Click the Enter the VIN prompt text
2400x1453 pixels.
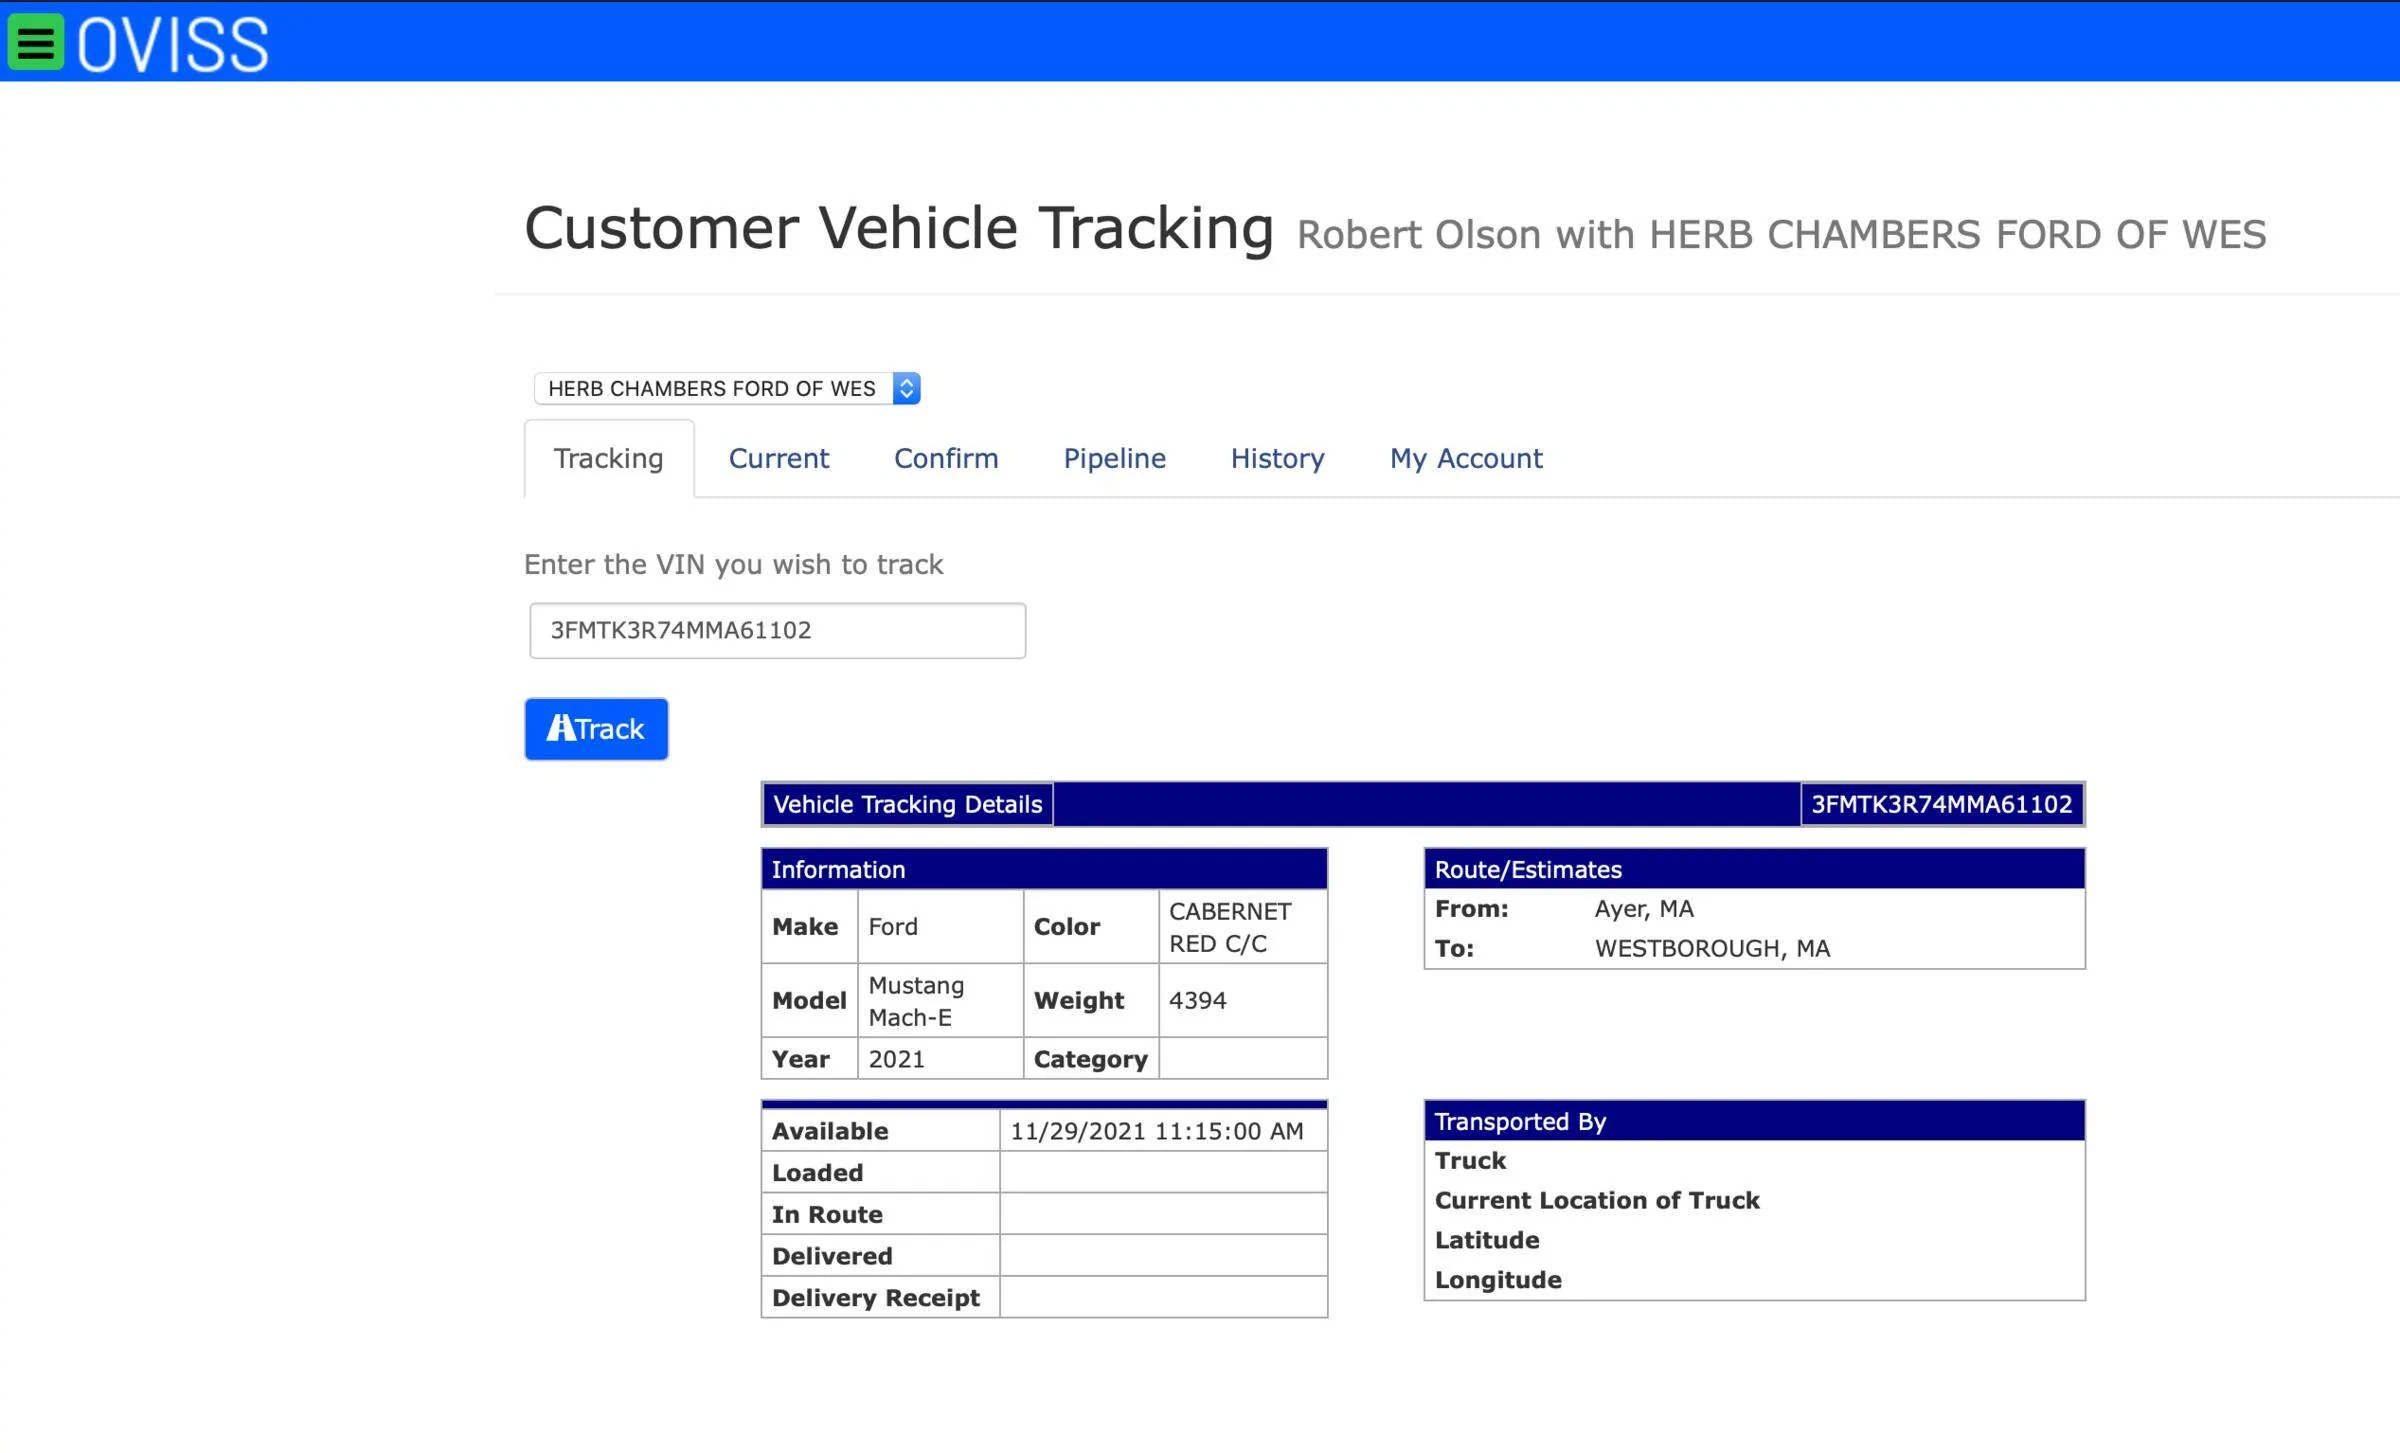pyautogui.click(x=734, y=565)
